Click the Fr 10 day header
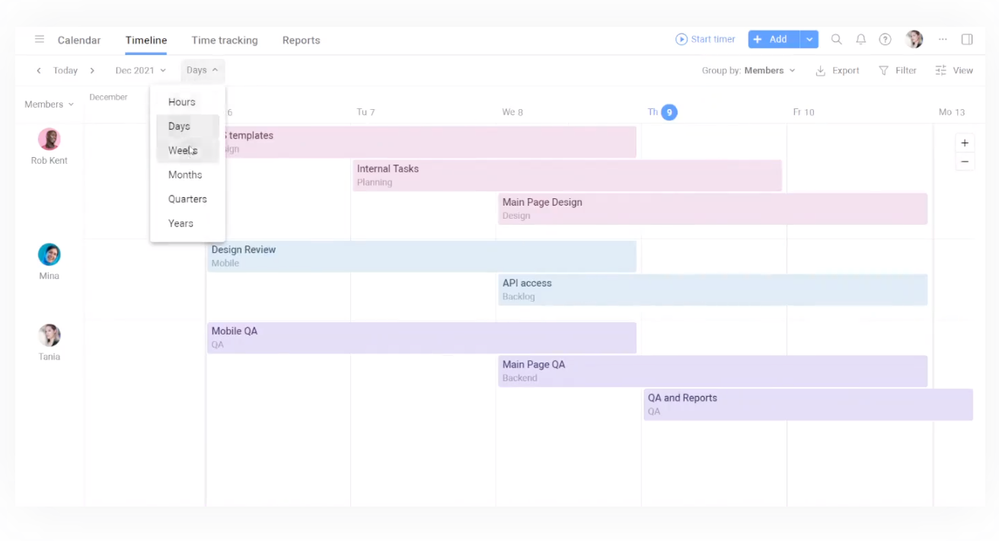This screenshot has width=999, height=541. [803, 112]
